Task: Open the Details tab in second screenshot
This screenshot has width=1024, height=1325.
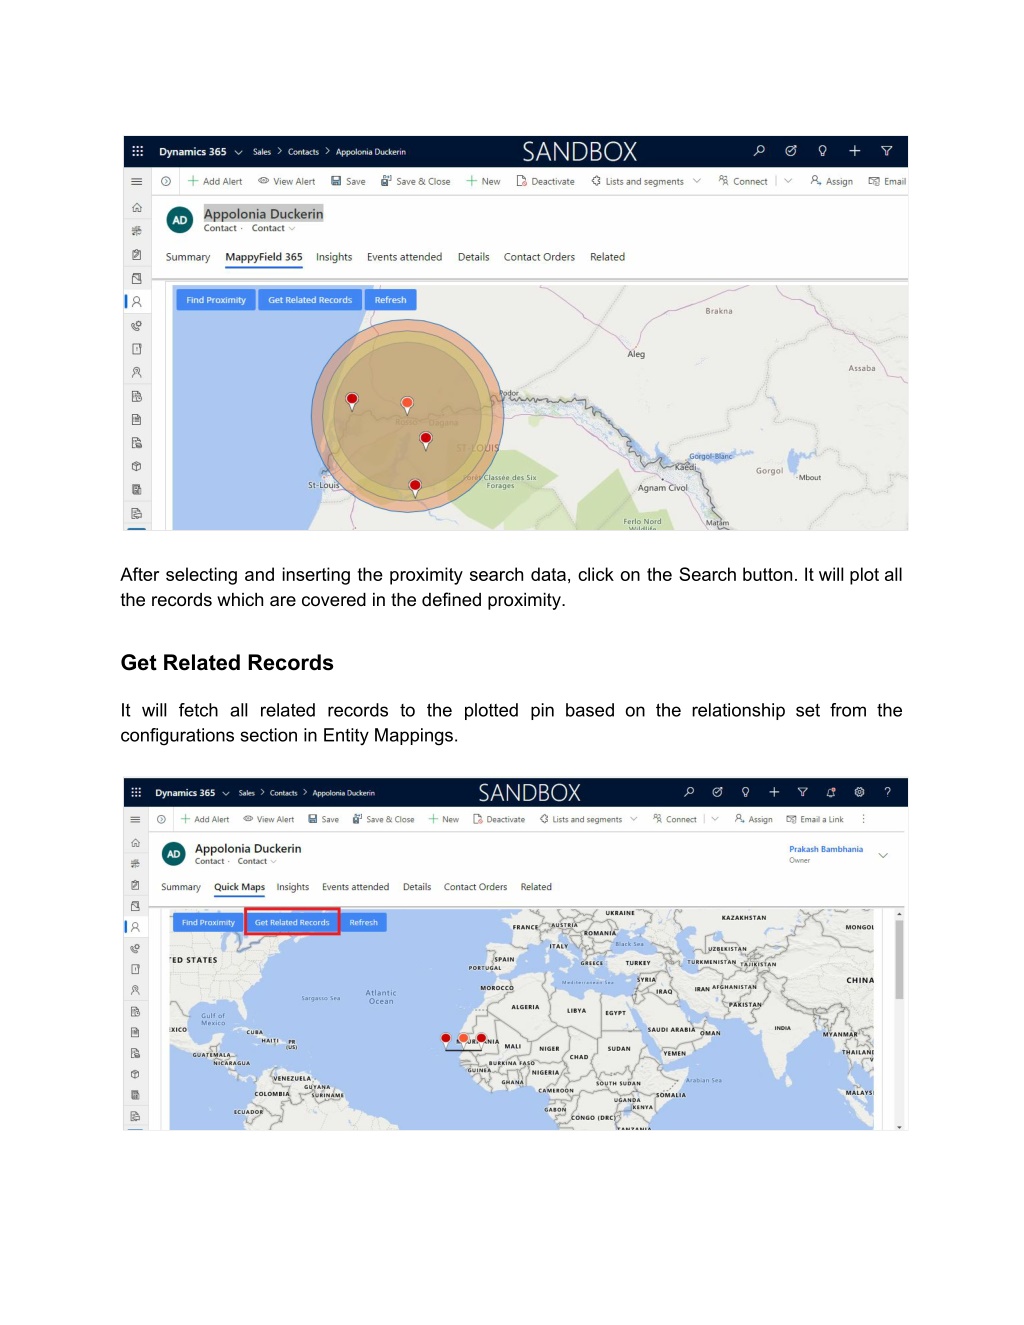Action: click(x=417, y=887)
